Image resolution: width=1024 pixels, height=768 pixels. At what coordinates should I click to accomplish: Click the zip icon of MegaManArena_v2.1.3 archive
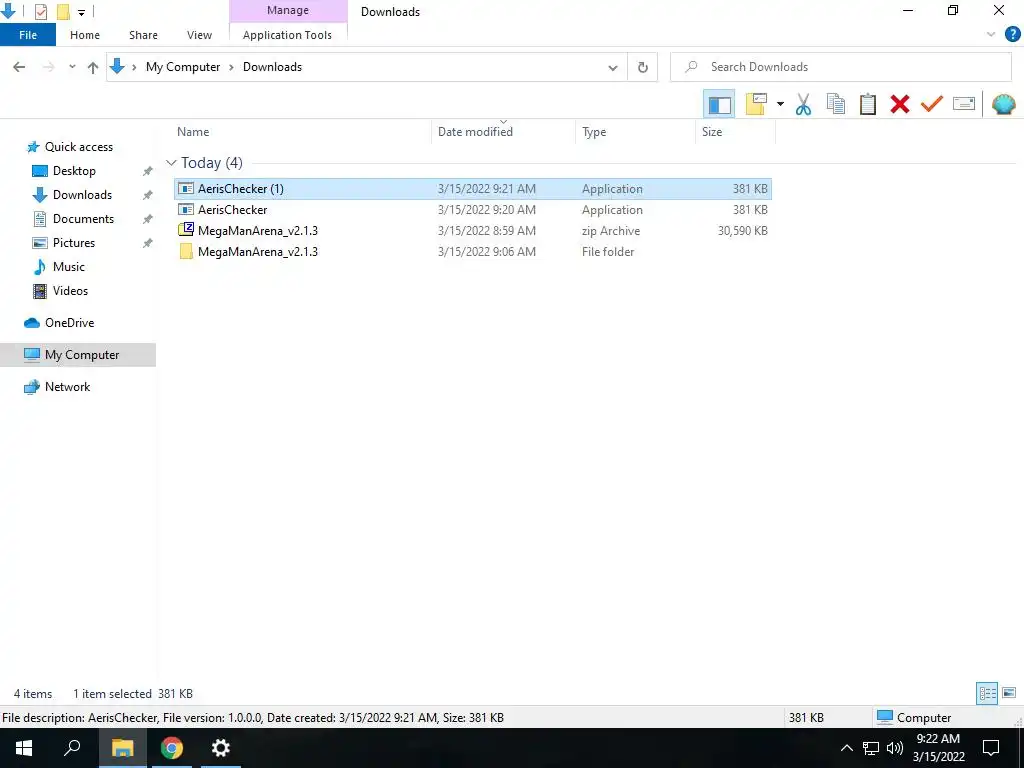tap(186, 230)
